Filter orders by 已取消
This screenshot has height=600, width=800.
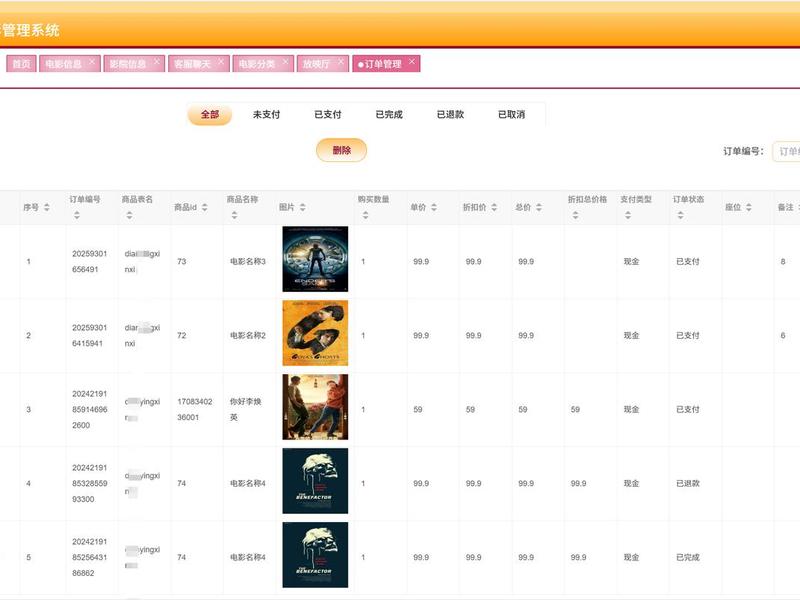[511, 114]
